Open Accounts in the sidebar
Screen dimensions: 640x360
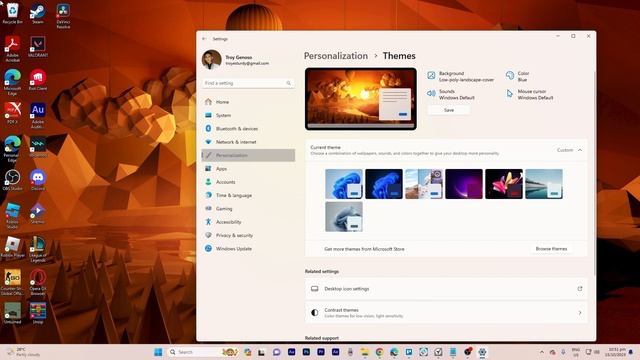[x=248, y=182]
